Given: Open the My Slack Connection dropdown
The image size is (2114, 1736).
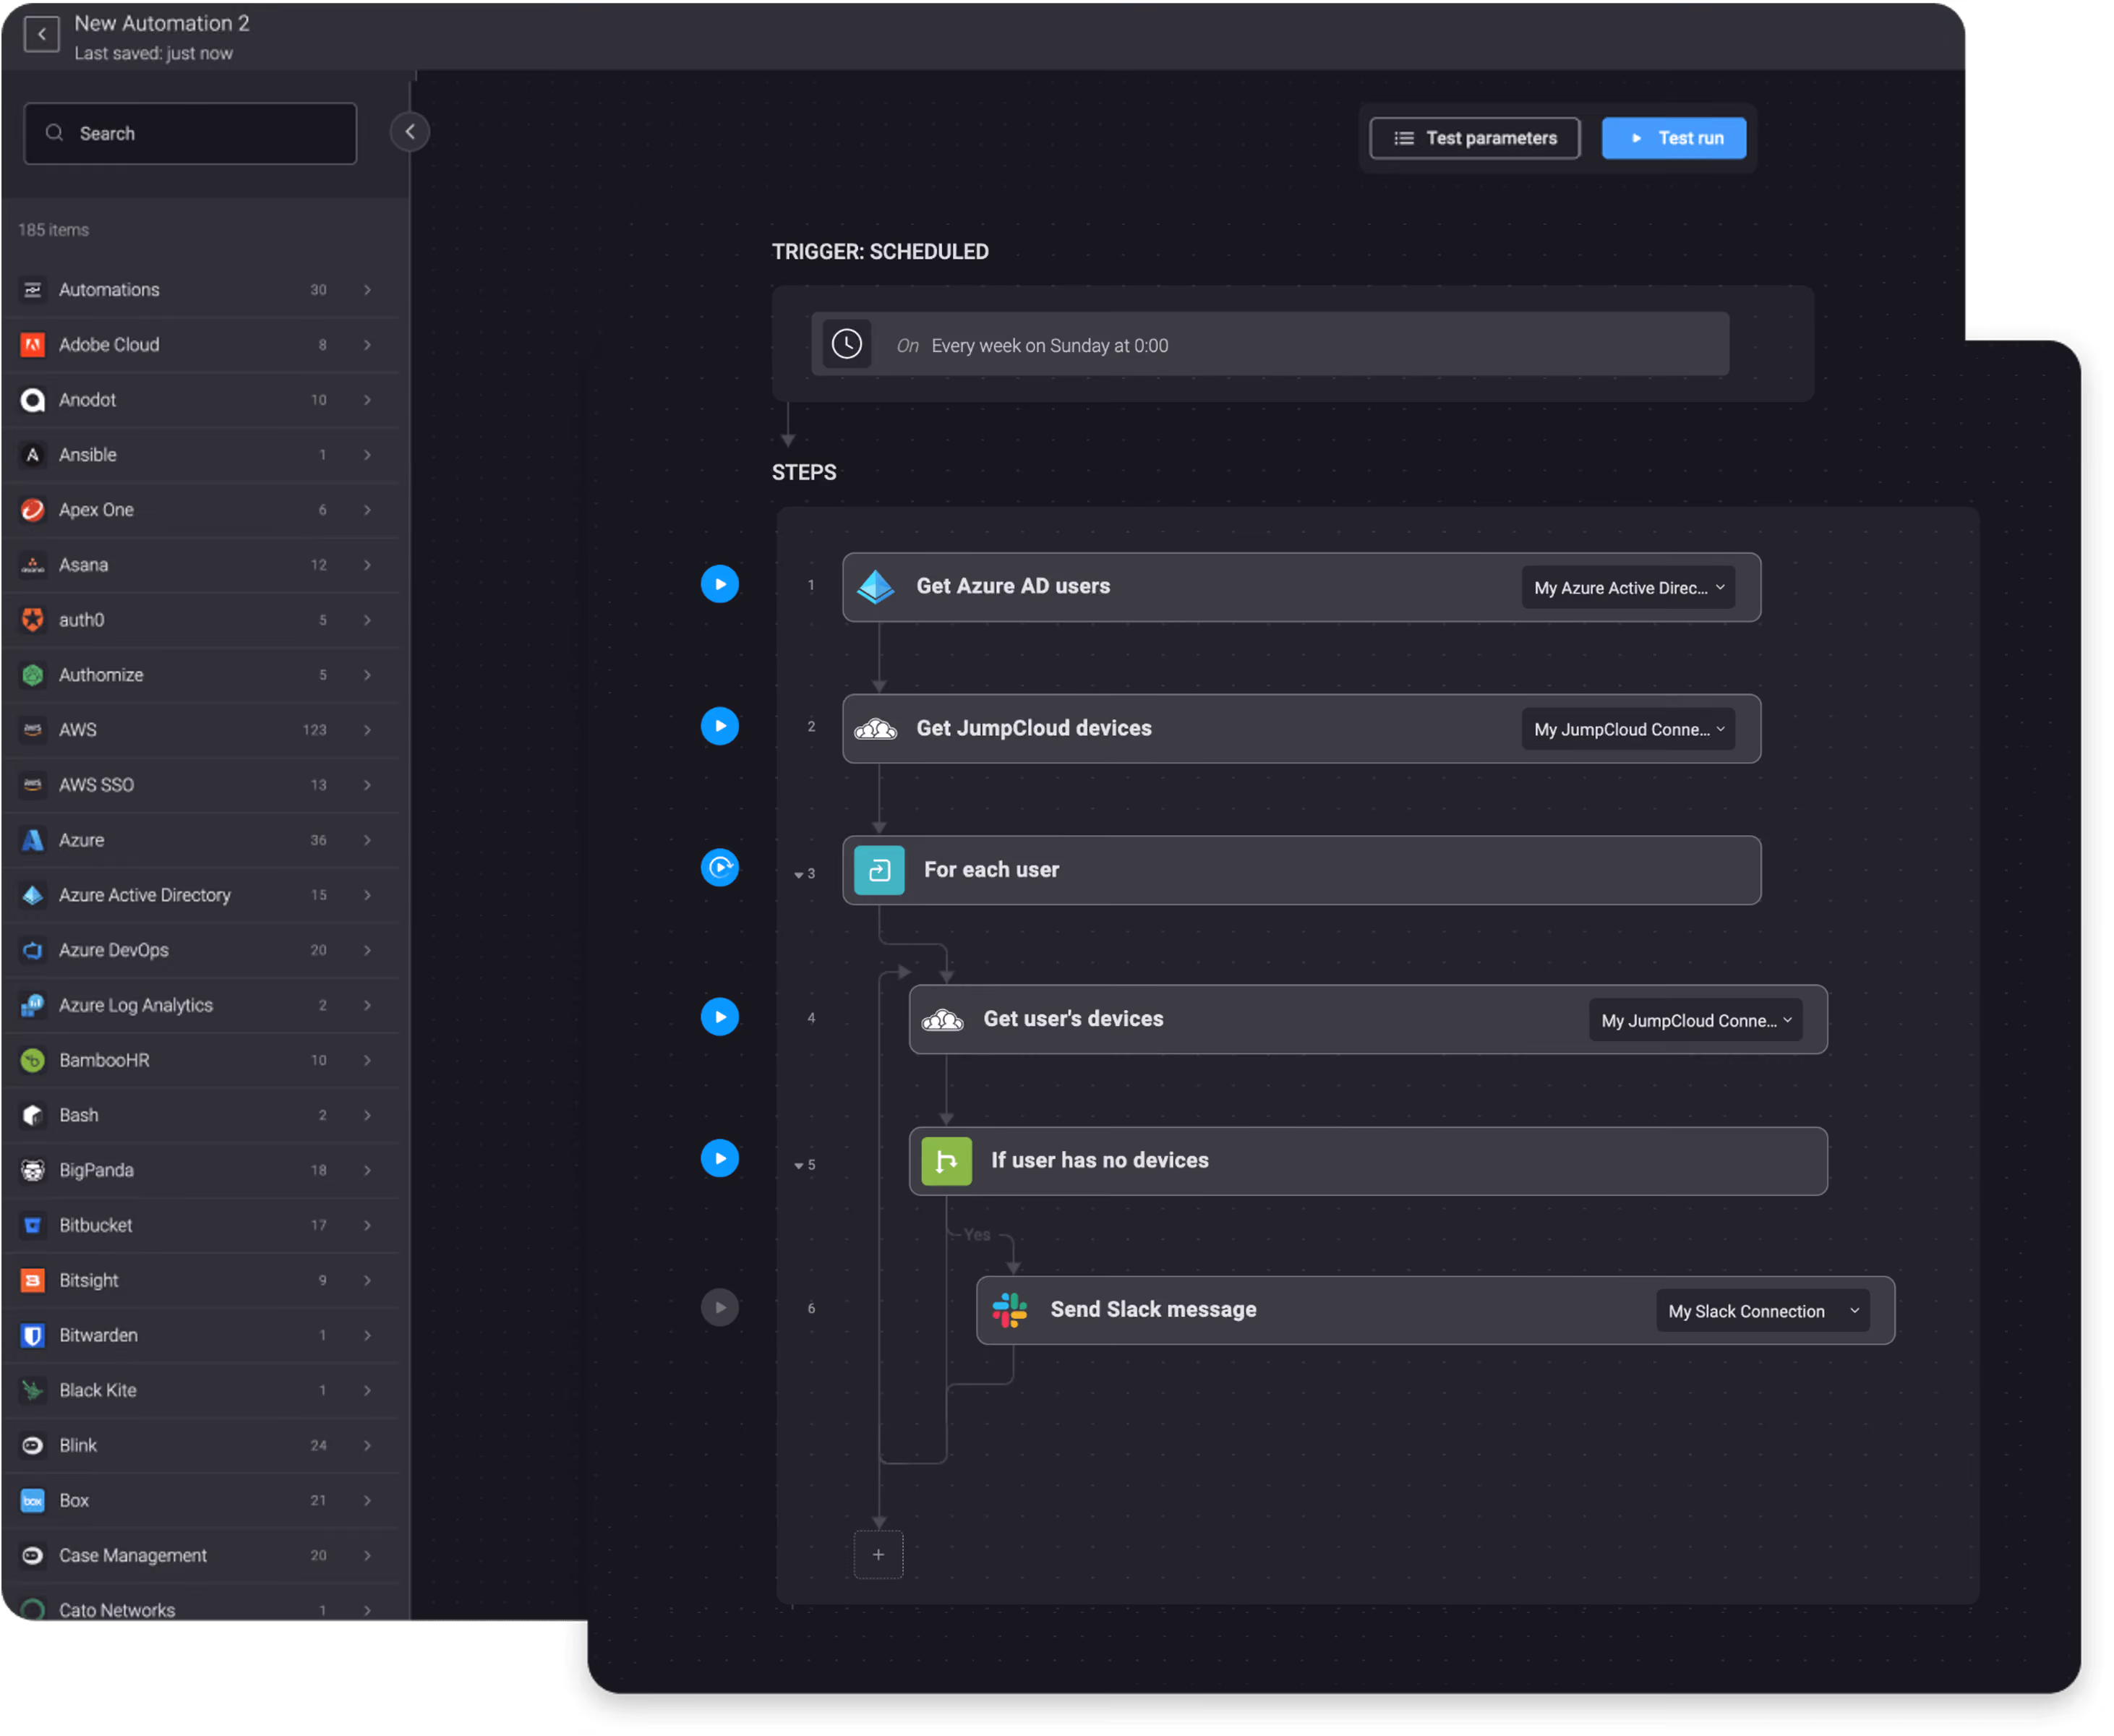Looking at the screenshot, I should point(1765,1312).
